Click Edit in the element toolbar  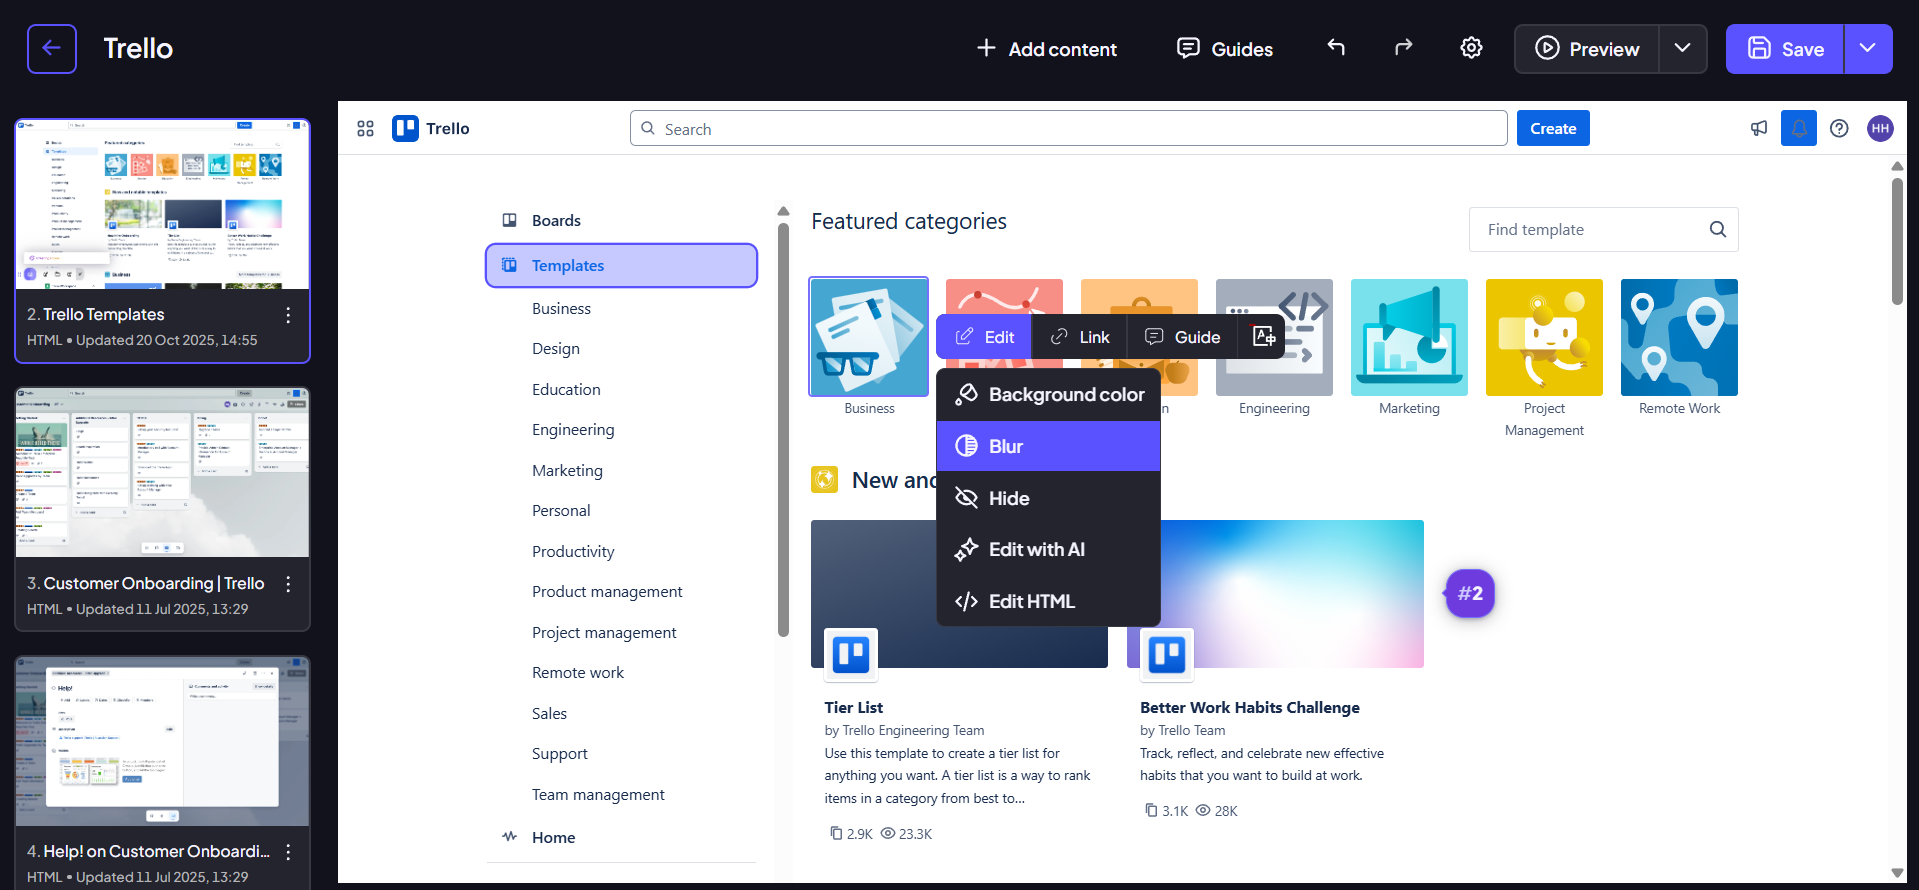click(984, 337)
